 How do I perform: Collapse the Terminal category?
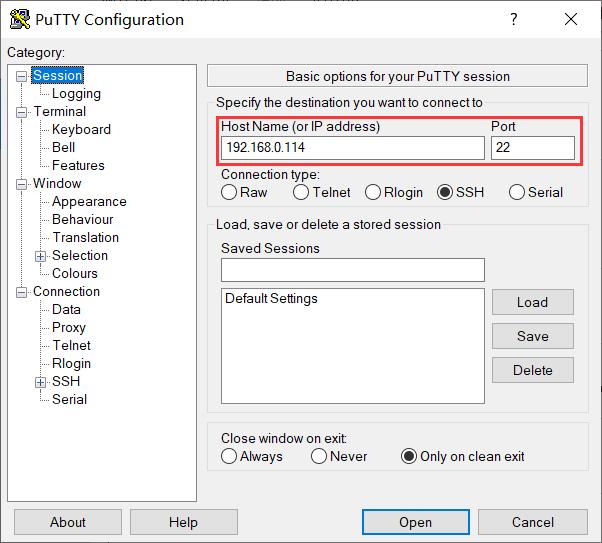click(22, 112)
